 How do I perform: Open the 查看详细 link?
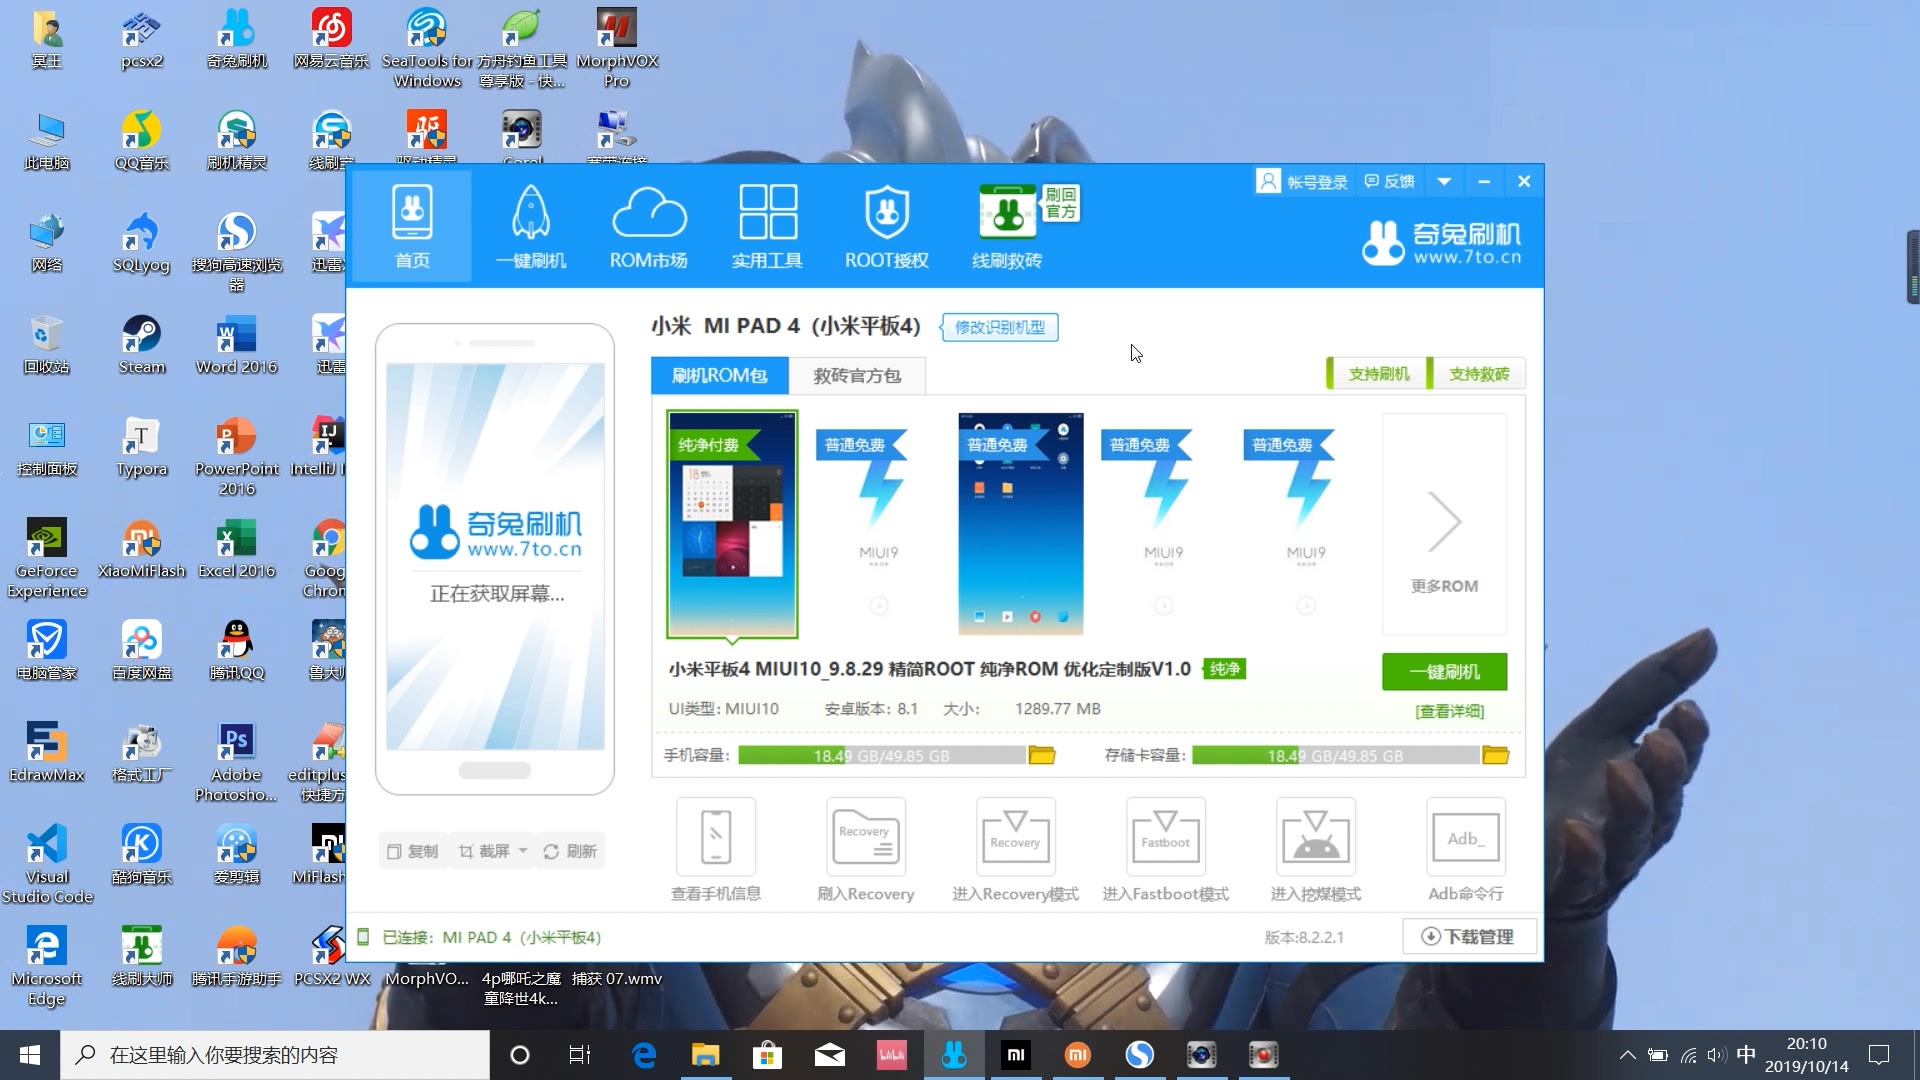click(x=1449, y=711)
